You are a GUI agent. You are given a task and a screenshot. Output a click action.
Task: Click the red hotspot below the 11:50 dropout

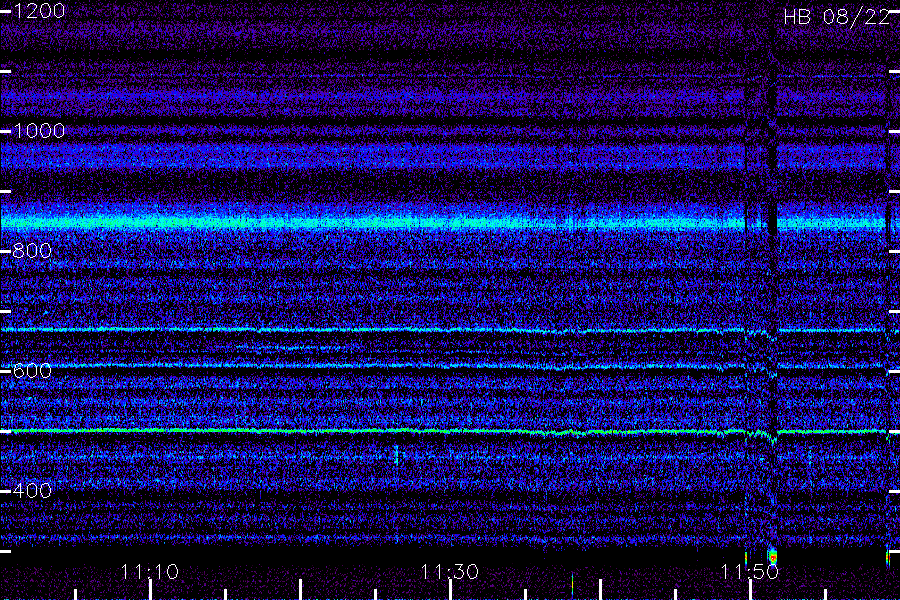773,557
